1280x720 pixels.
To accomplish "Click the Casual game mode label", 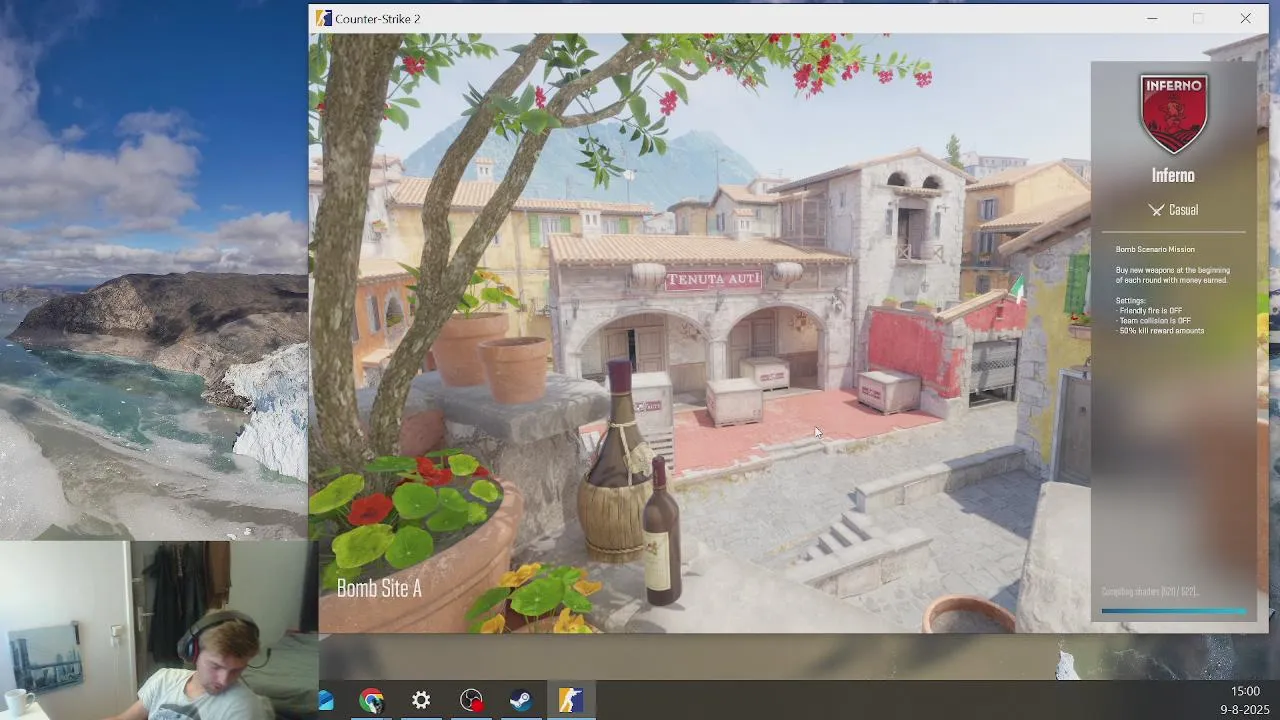I will [x=1183, y=210].
